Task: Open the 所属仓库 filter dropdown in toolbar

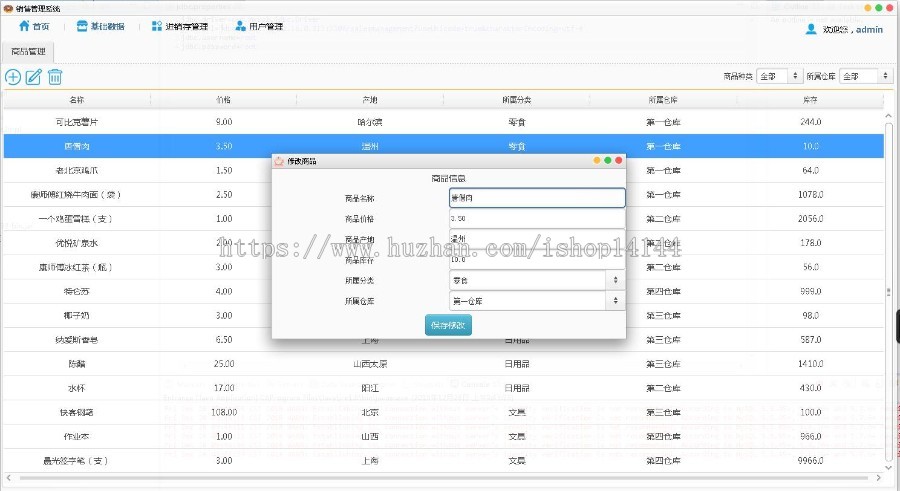Action: tap(866, 76)
